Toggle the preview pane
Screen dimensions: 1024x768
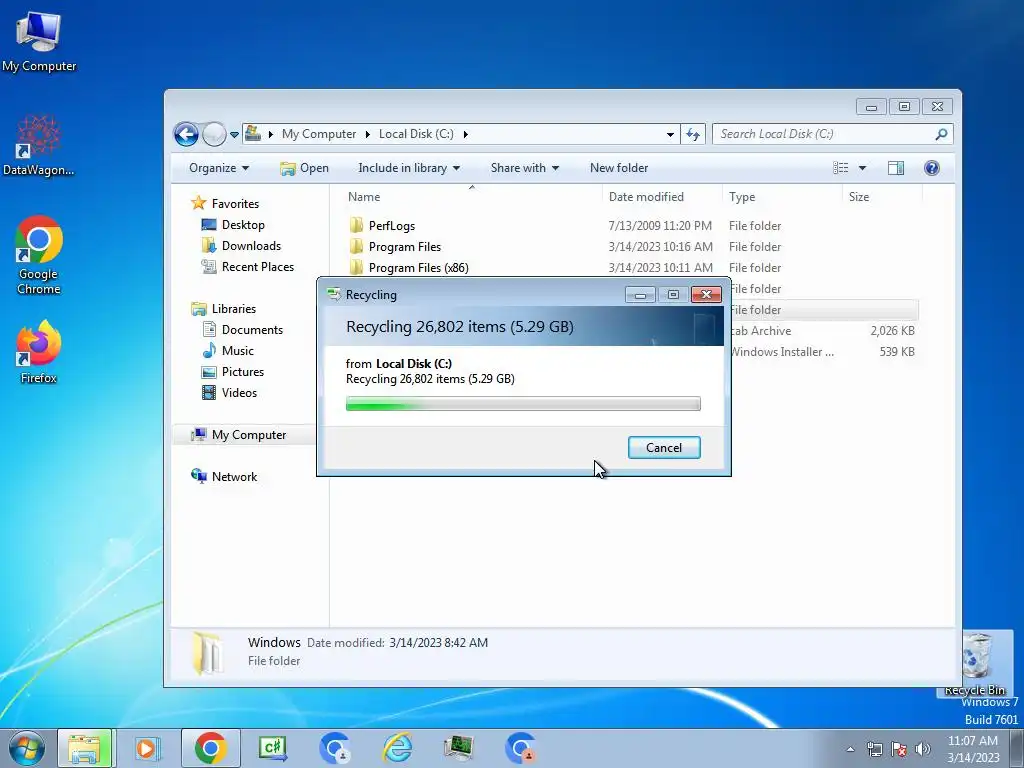(x=896, y=168)
